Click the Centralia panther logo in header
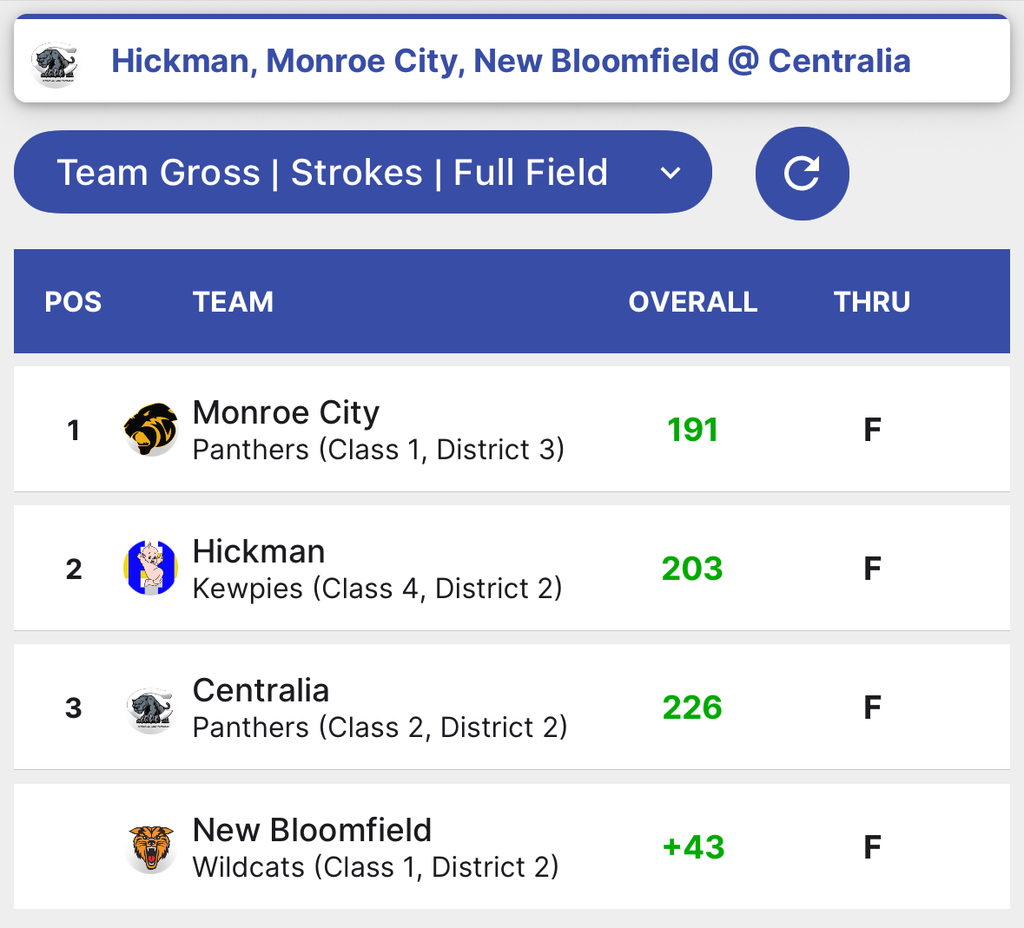 pos(54,62)
